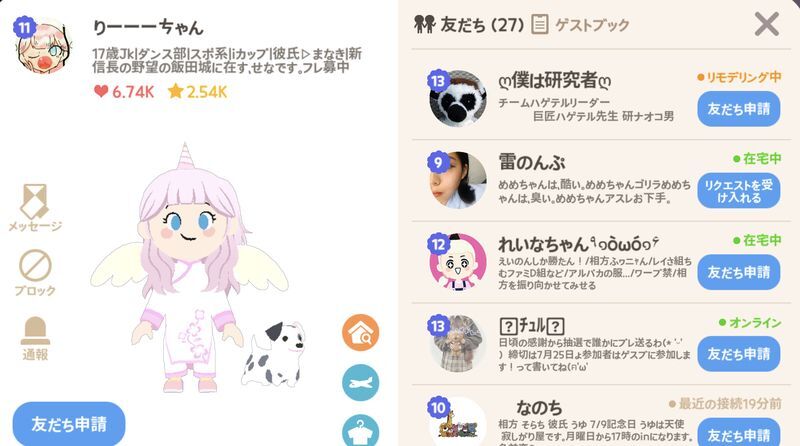Send friend request to れいなちゃん

739,272
